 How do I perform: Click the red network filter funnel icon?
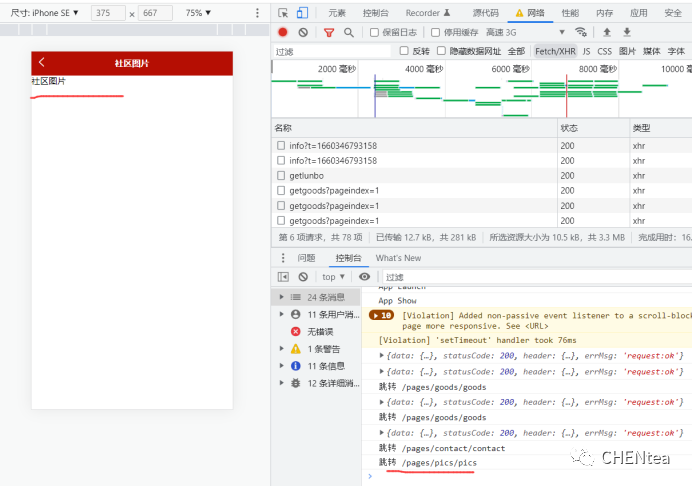point(327,32)
